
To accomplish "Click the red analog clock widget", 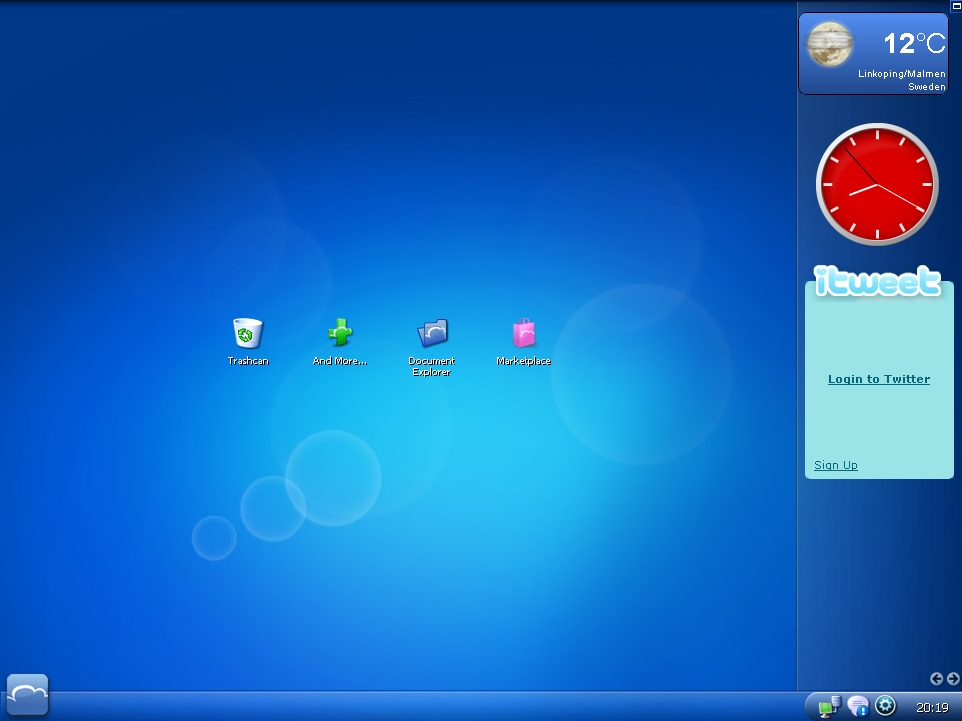I will (877, 184).
